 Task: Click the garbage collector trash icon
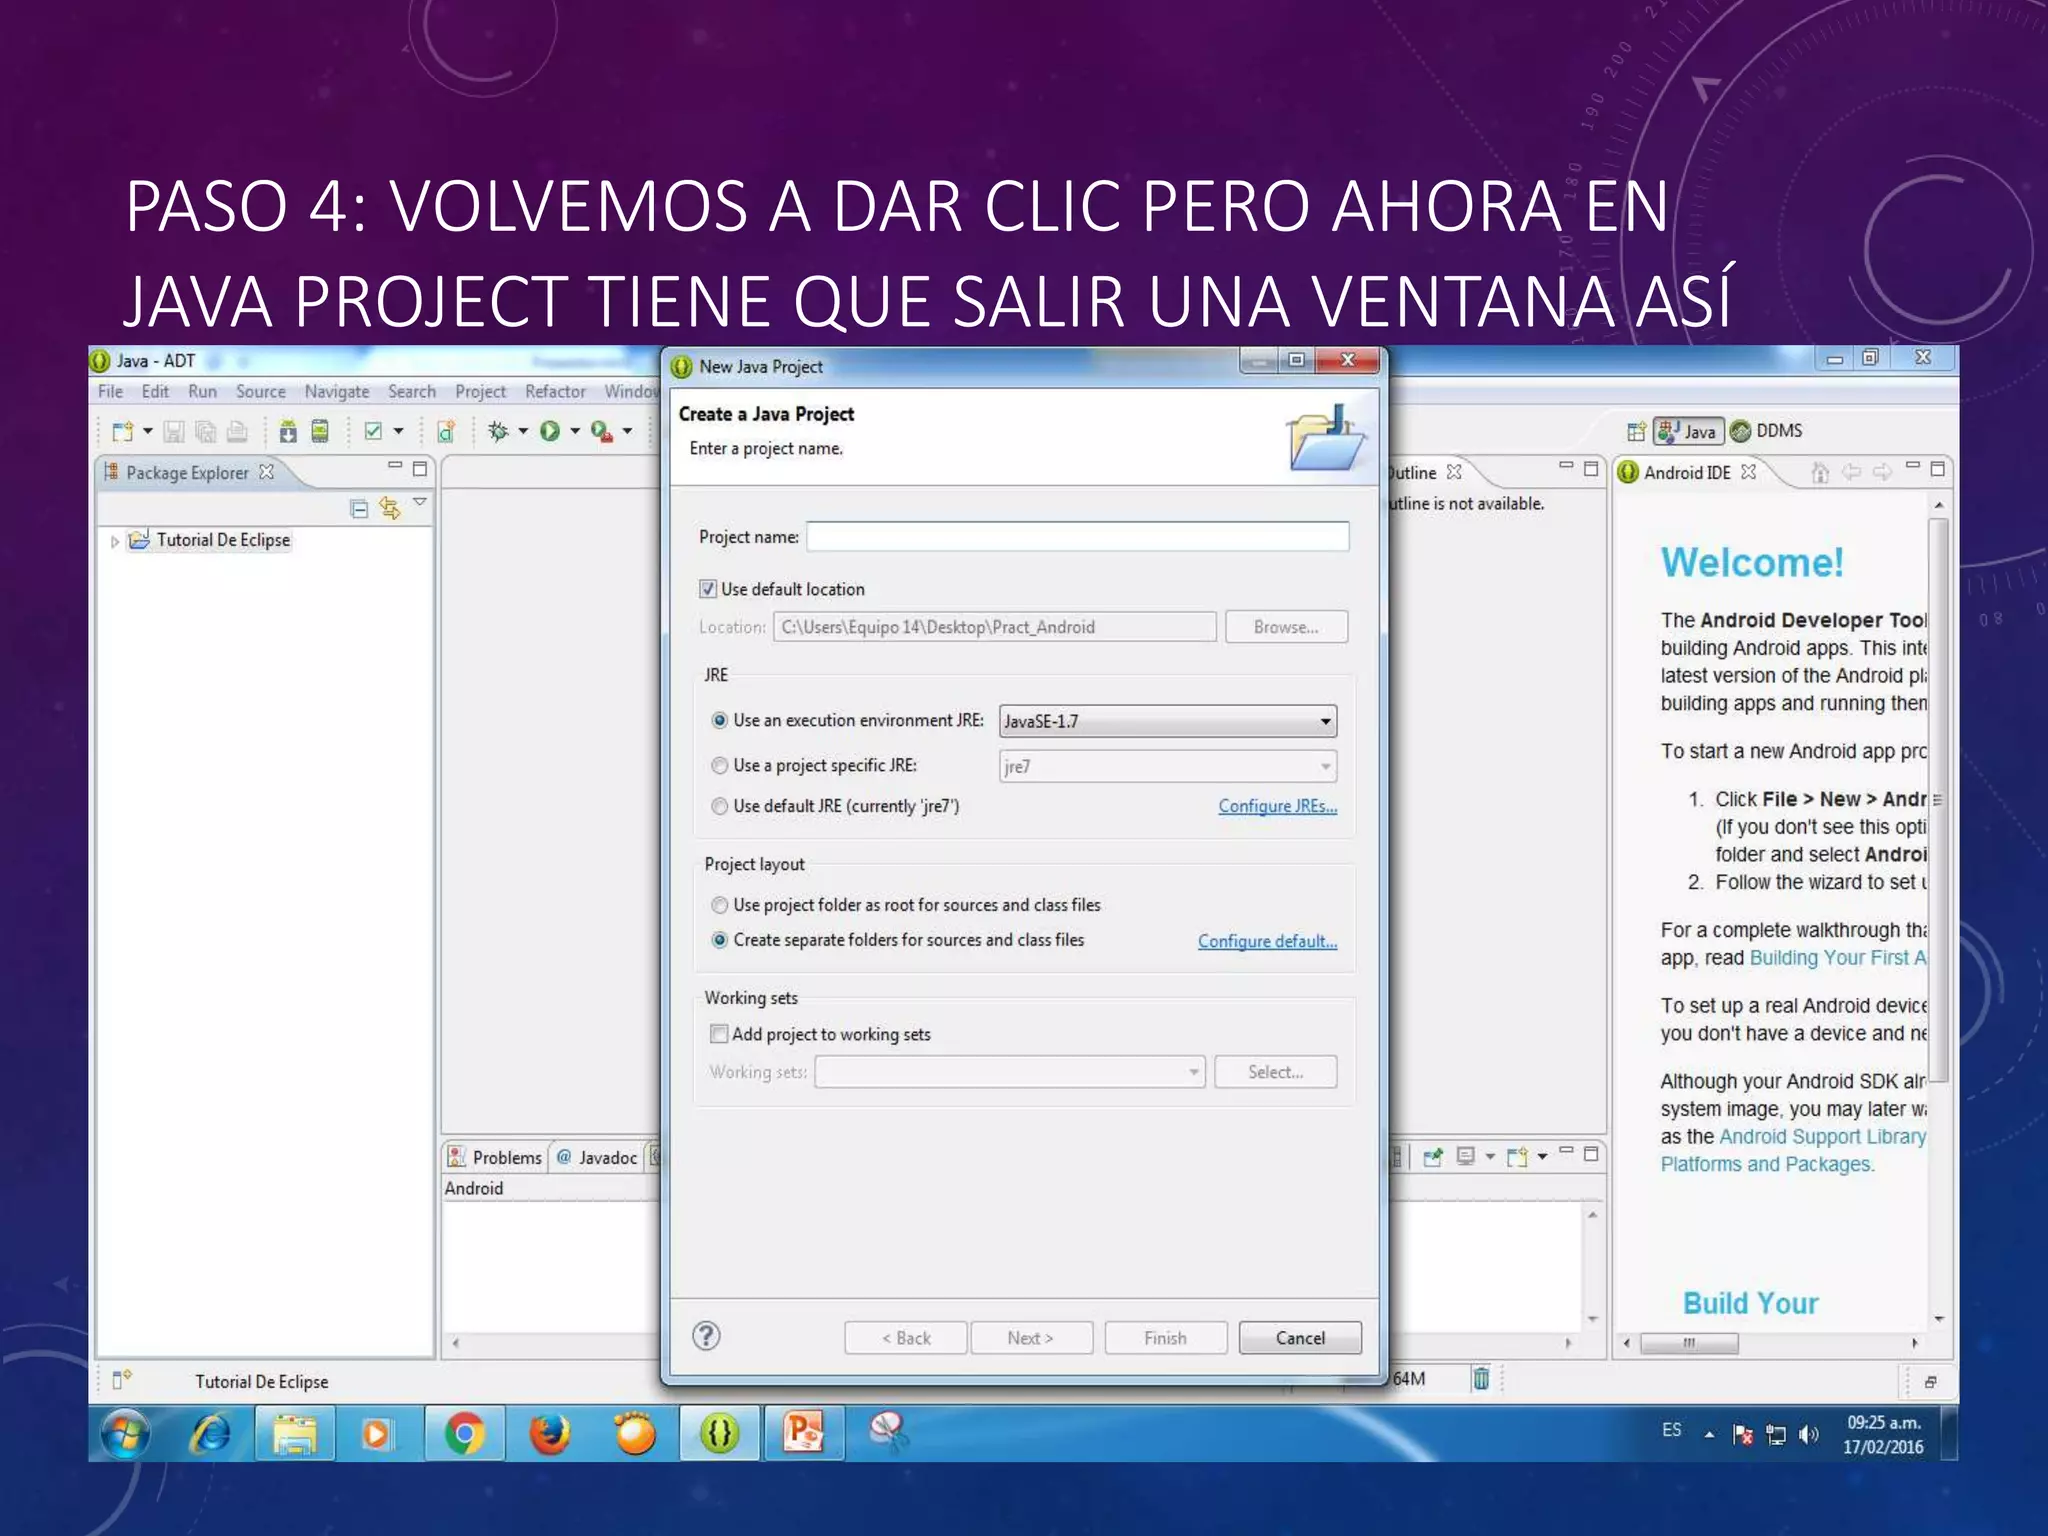1481,1379
